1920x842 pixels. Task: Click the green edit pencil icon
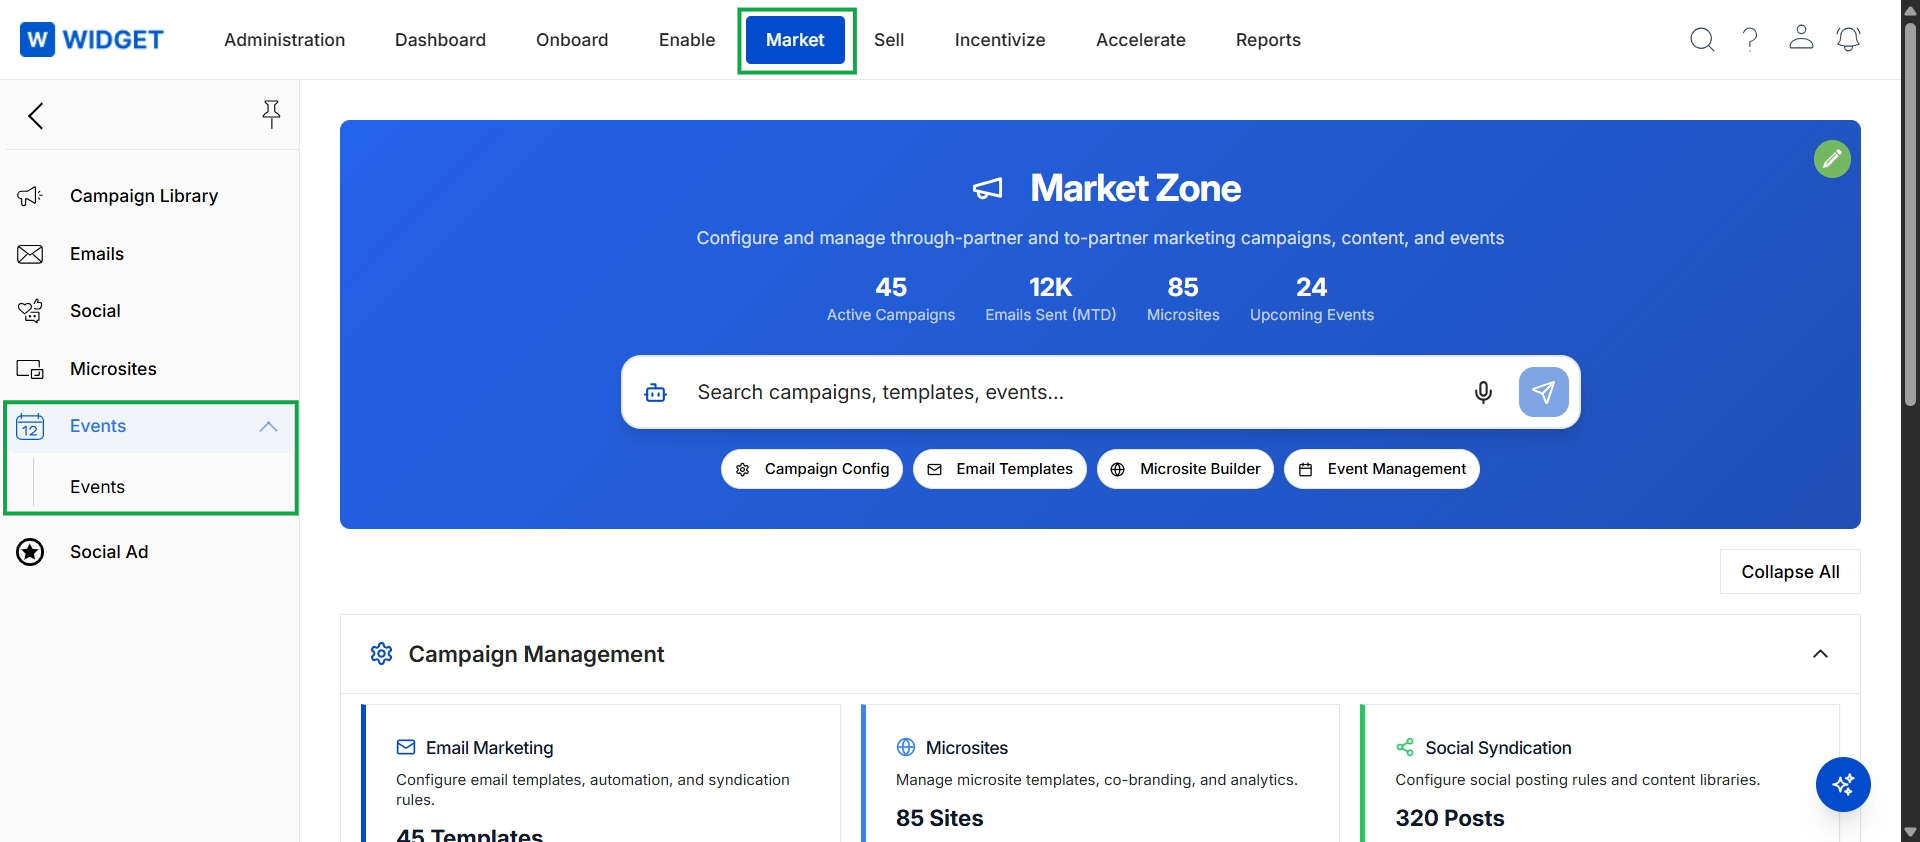point(1832,159)
